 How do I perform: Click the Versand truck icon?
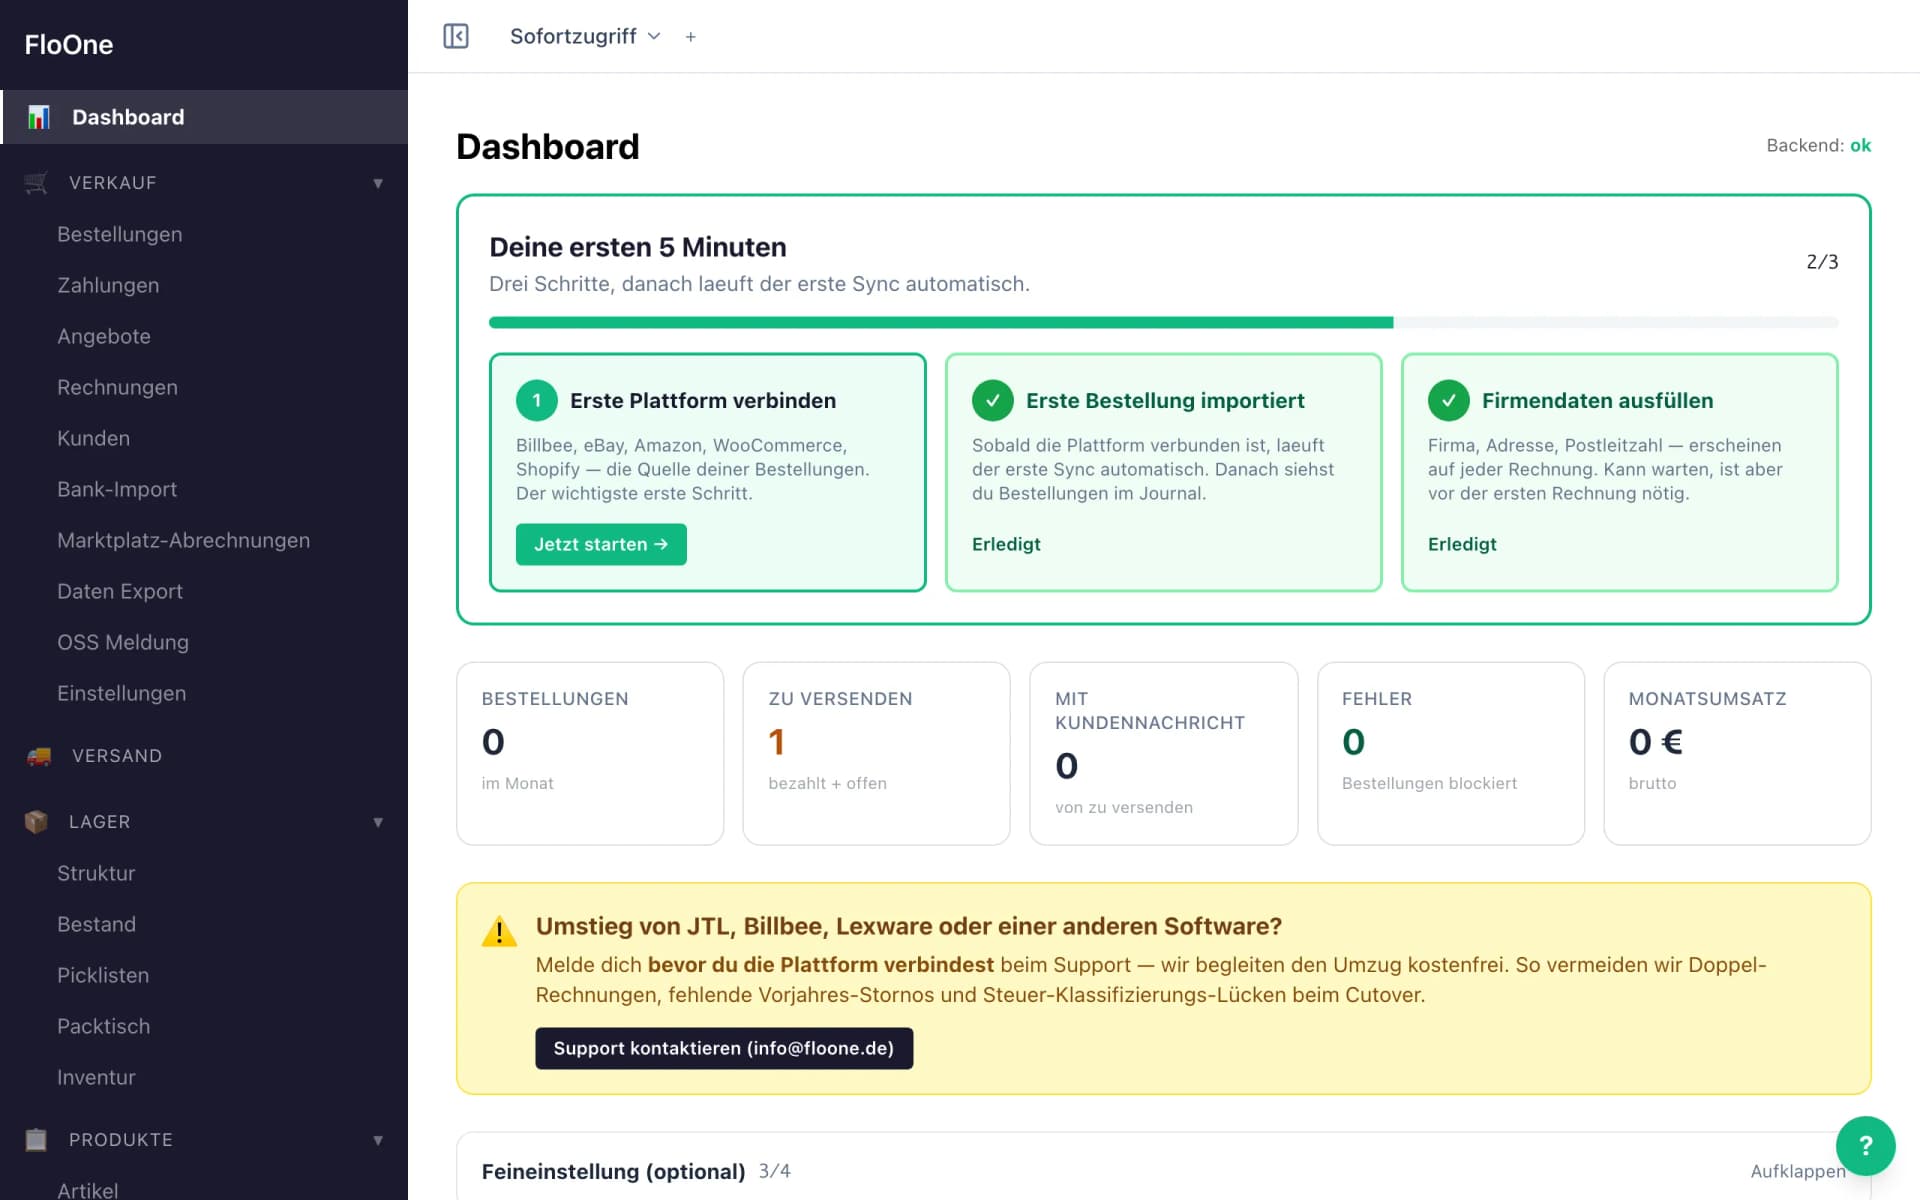(39, 756)
